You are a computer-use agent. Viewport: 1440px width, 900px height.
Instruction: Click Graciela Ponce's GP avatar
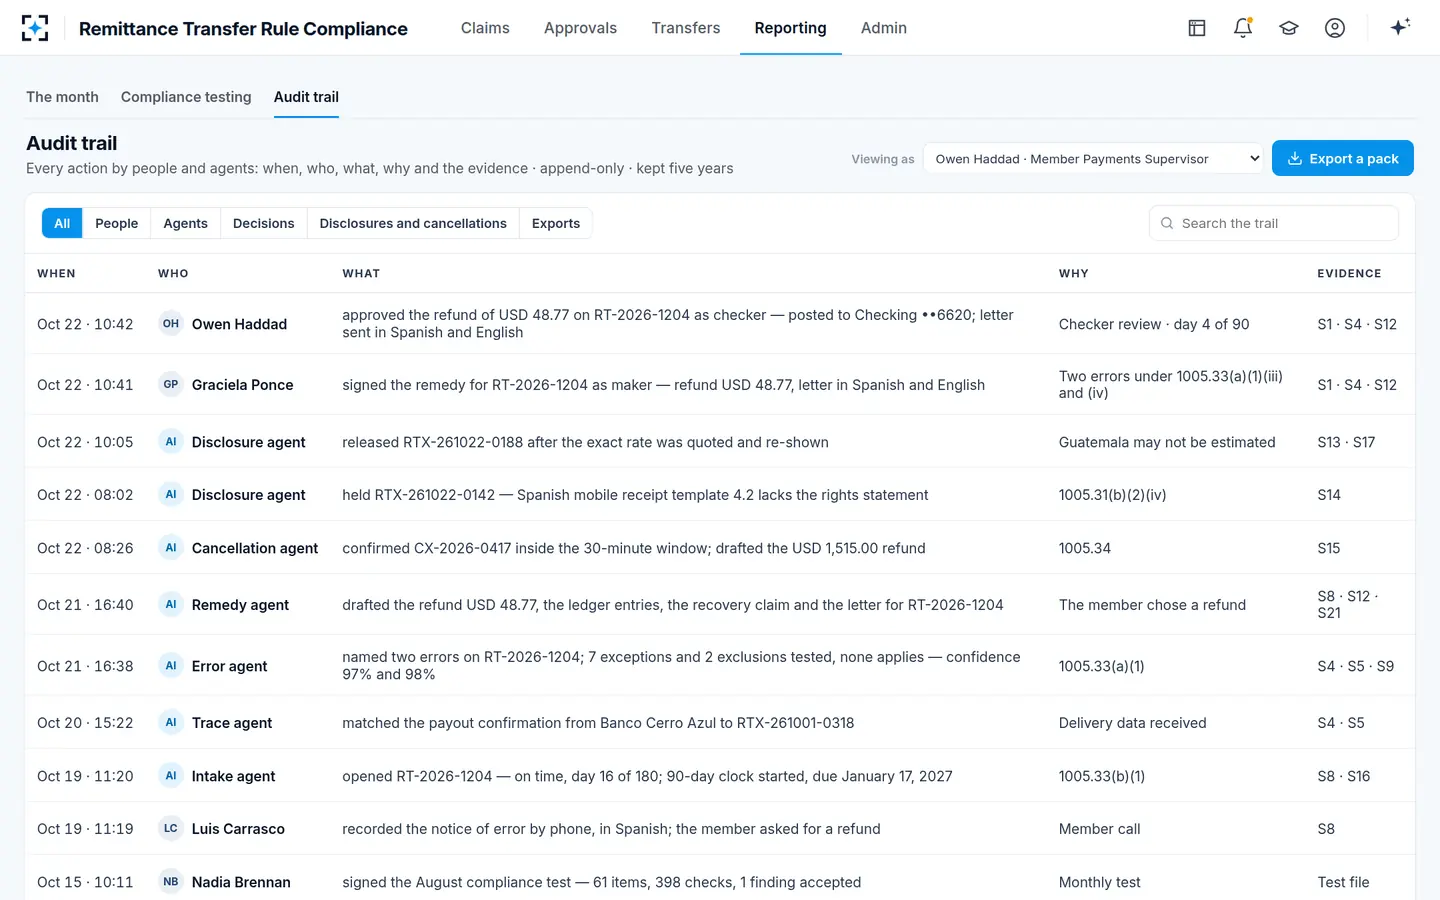point(171,385)
